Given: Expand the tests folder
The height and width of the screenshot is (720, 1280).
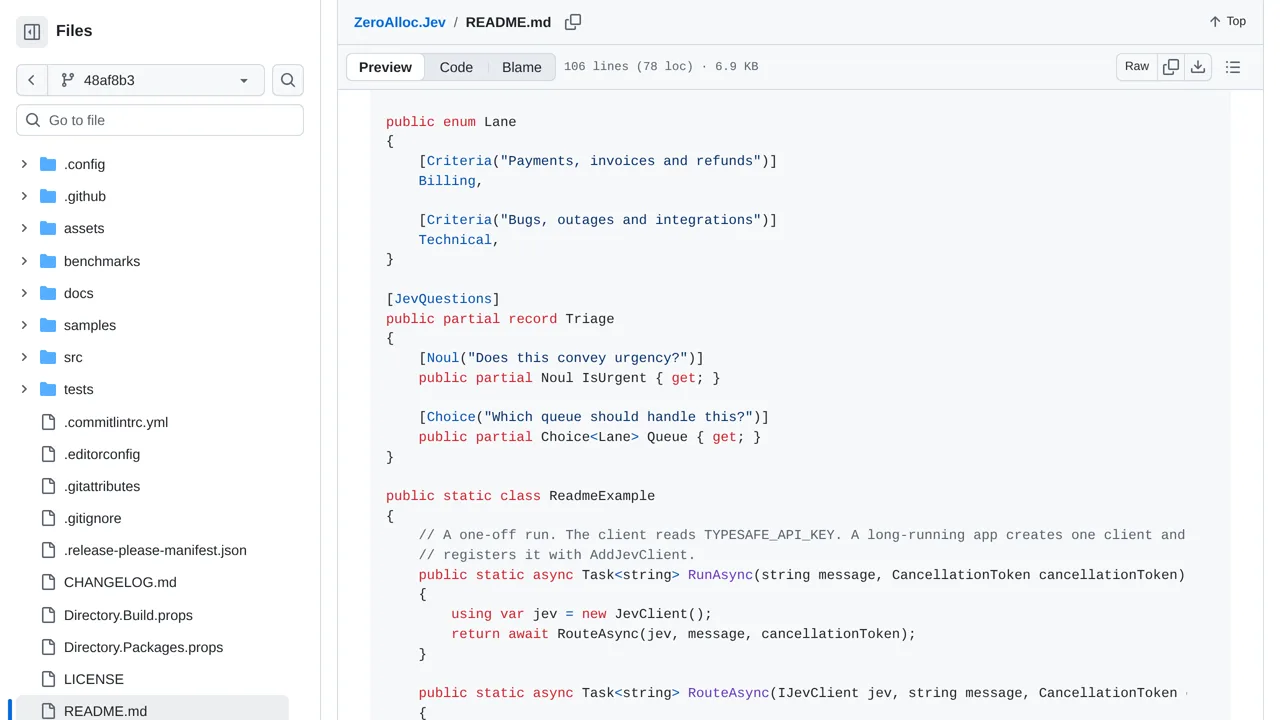Looking at the screenshot, I should (24, 389).
